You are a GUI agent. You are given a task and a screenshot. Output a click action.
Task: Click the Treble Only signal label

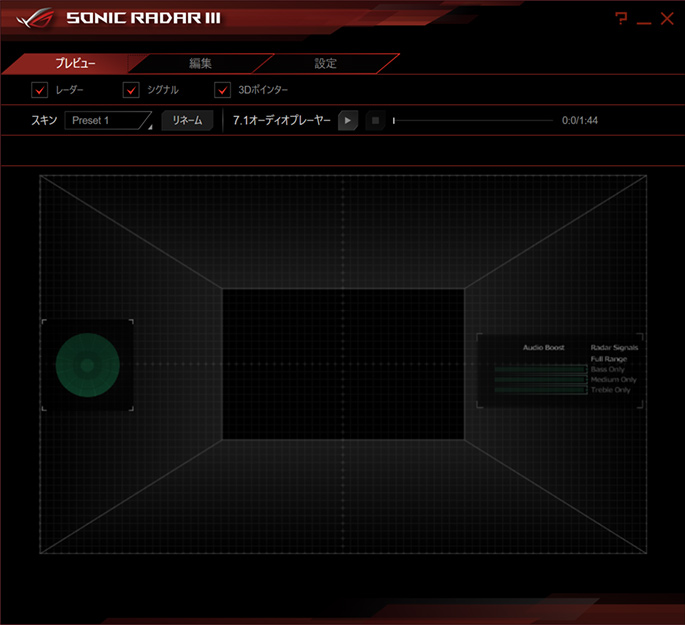(x=610, y=390)
